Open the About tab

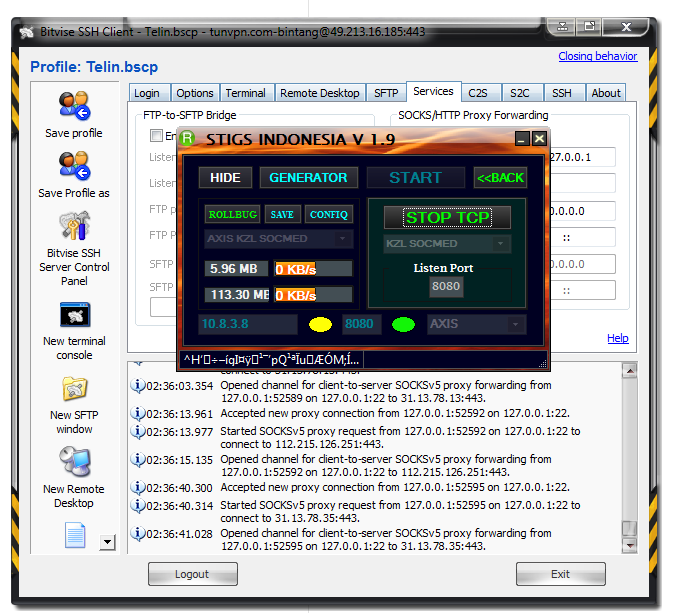pos(606,93)
